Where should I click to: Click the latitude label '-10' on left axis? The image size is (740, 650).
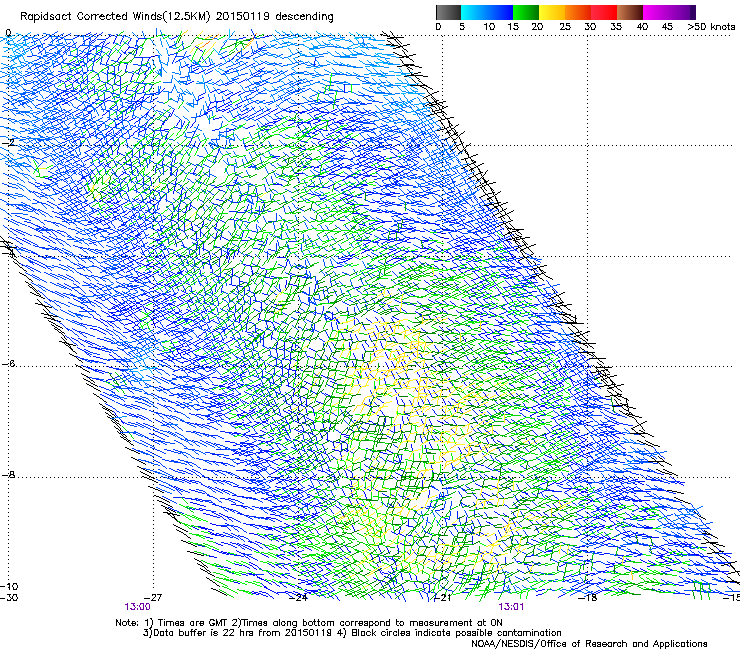point(9,587)
